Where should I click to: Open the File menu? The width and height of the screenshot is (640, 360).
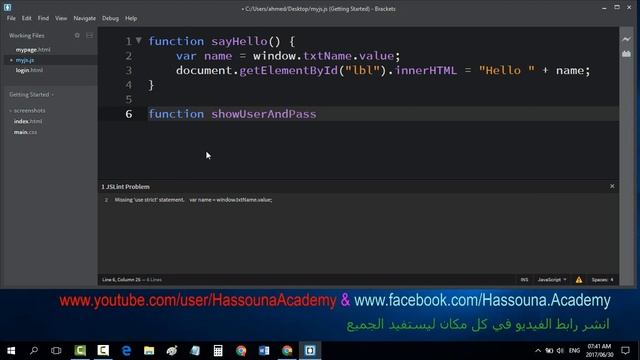[11, 18]
